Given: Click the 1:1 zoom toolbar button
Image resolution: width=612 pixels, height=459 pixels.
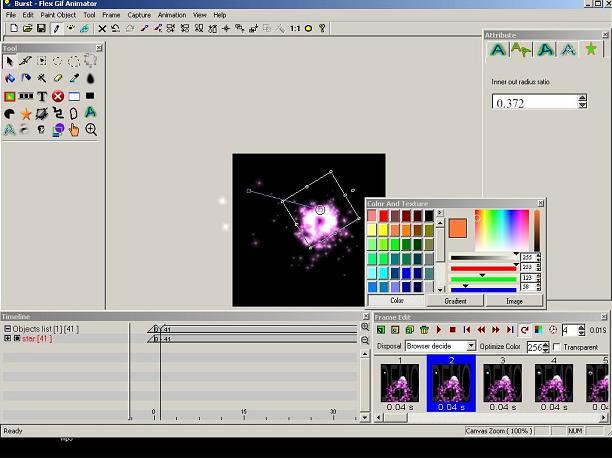Looking at the screenshot, I should 295,28.
